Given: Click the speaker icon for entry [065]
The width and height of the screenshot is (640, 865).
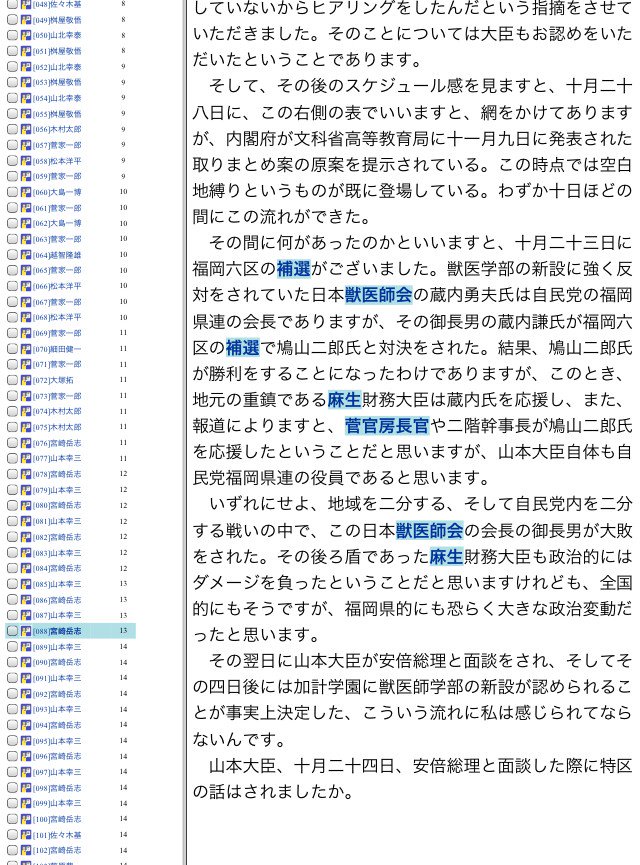Looking at the screenshot, I should 26,270.
